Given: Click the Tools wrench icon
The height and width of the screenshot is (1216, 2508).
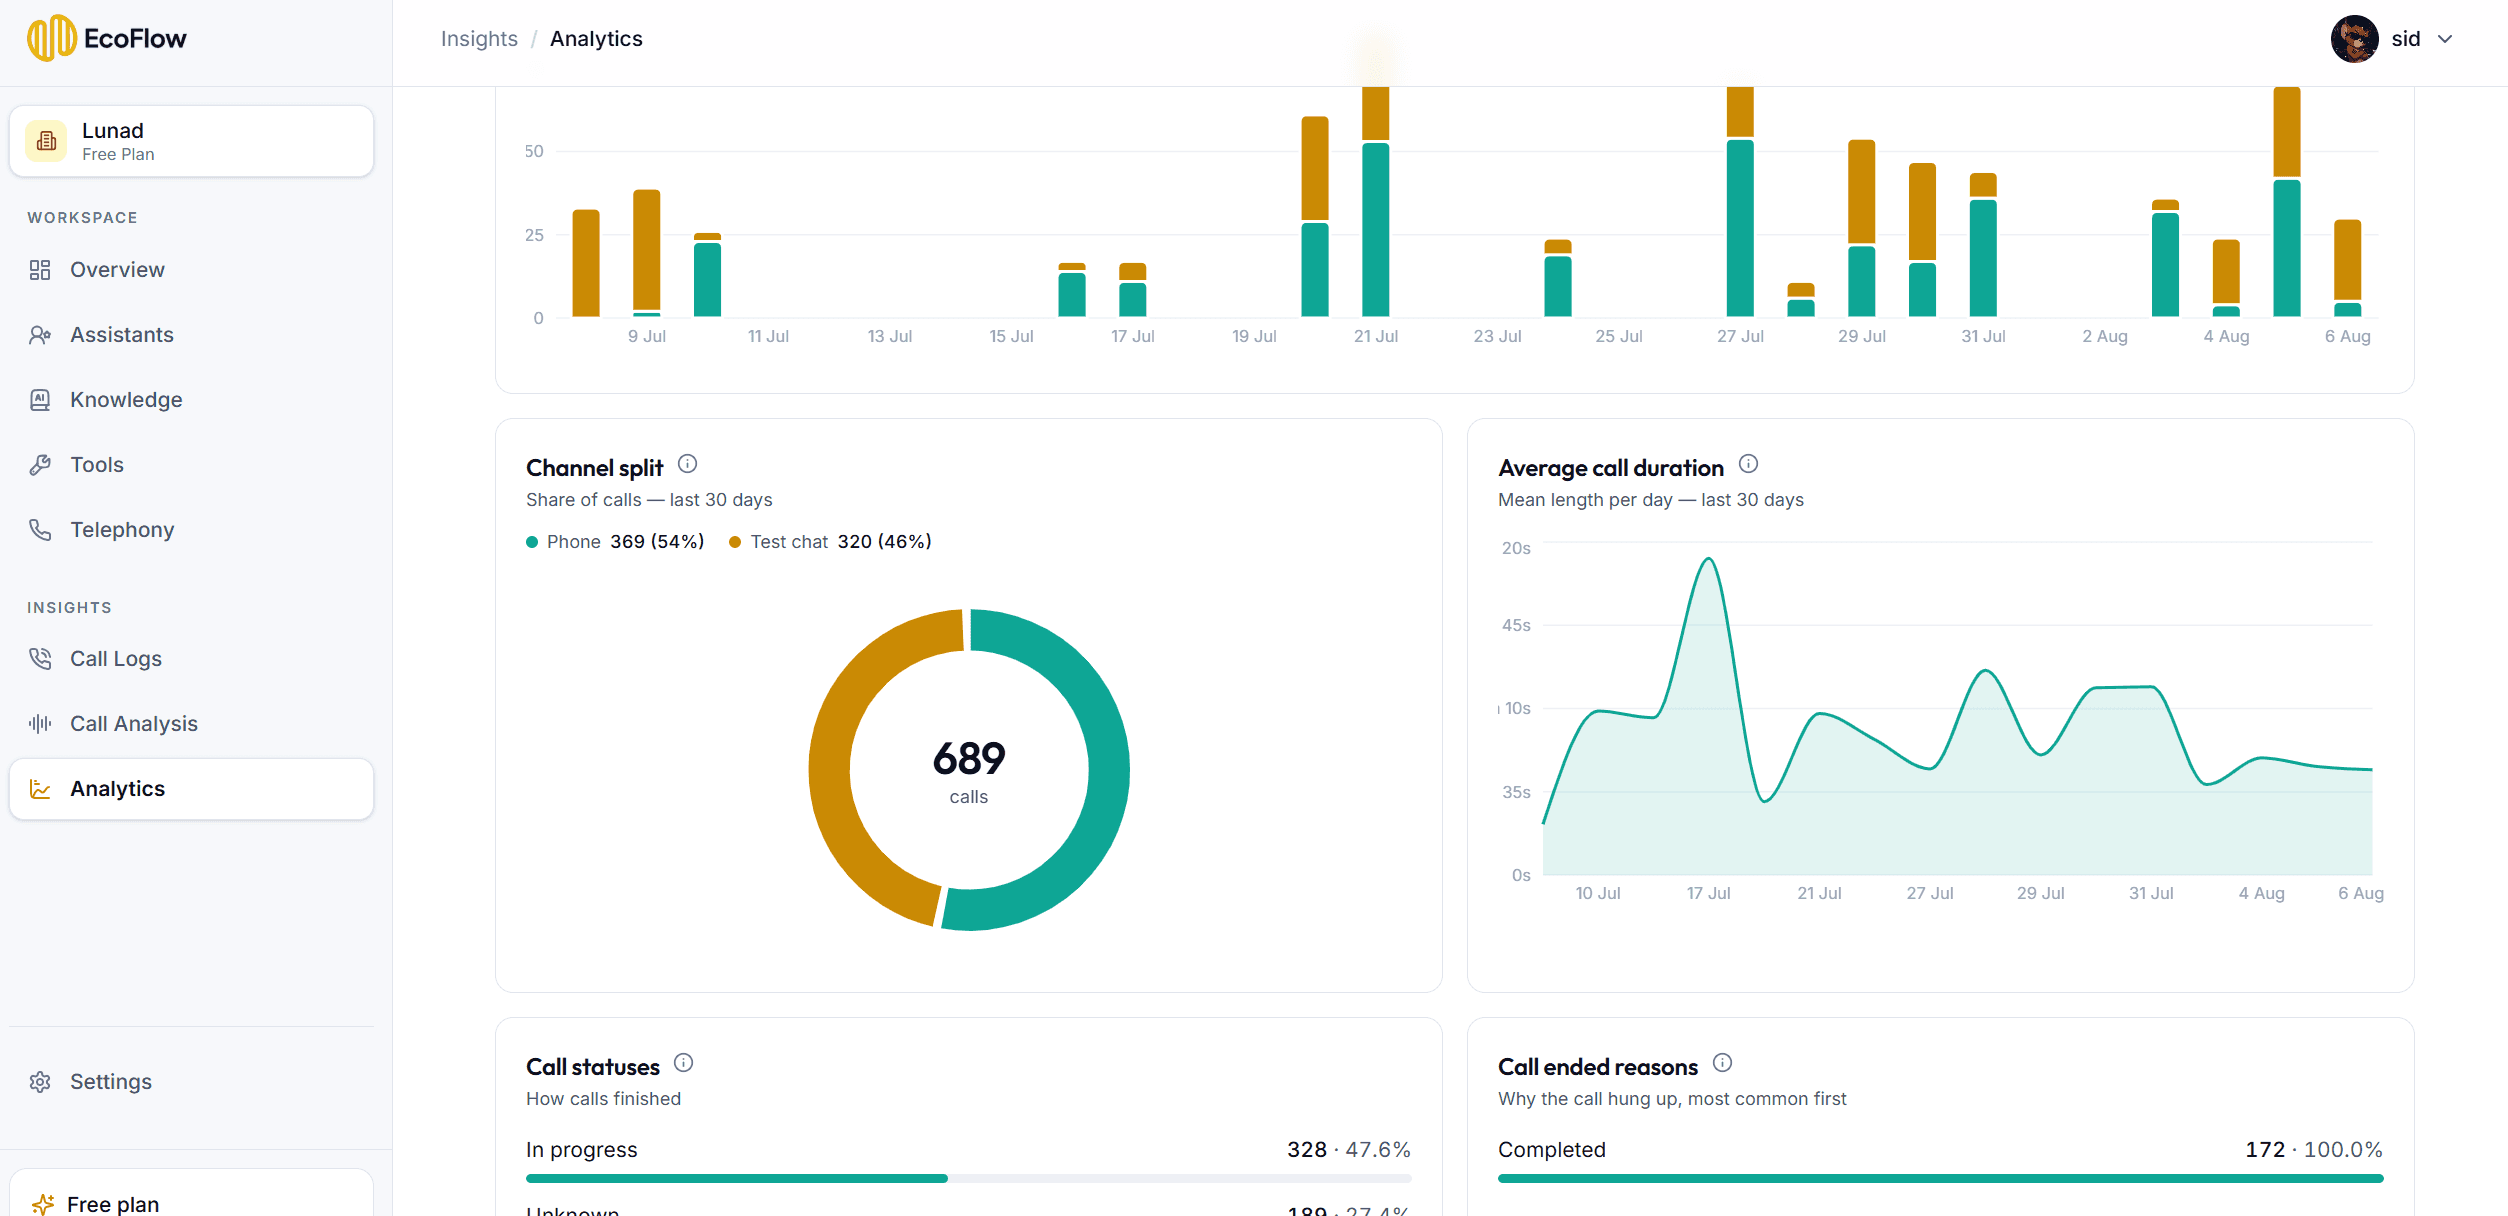Looking at the screenshot, I should tap(40, 465).
